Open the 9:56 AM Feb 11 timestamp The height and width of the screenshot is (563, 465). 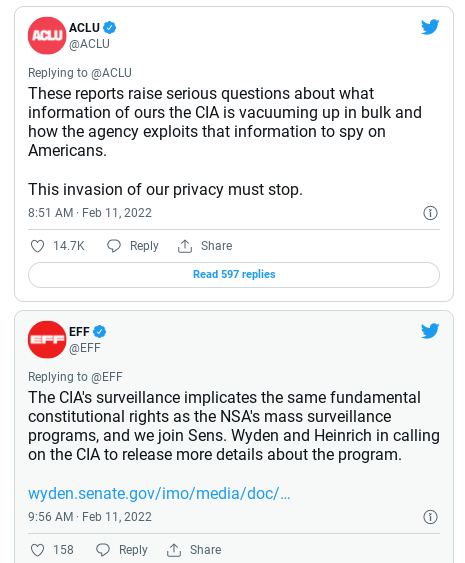pyautogui.click(x=90, y=517)
